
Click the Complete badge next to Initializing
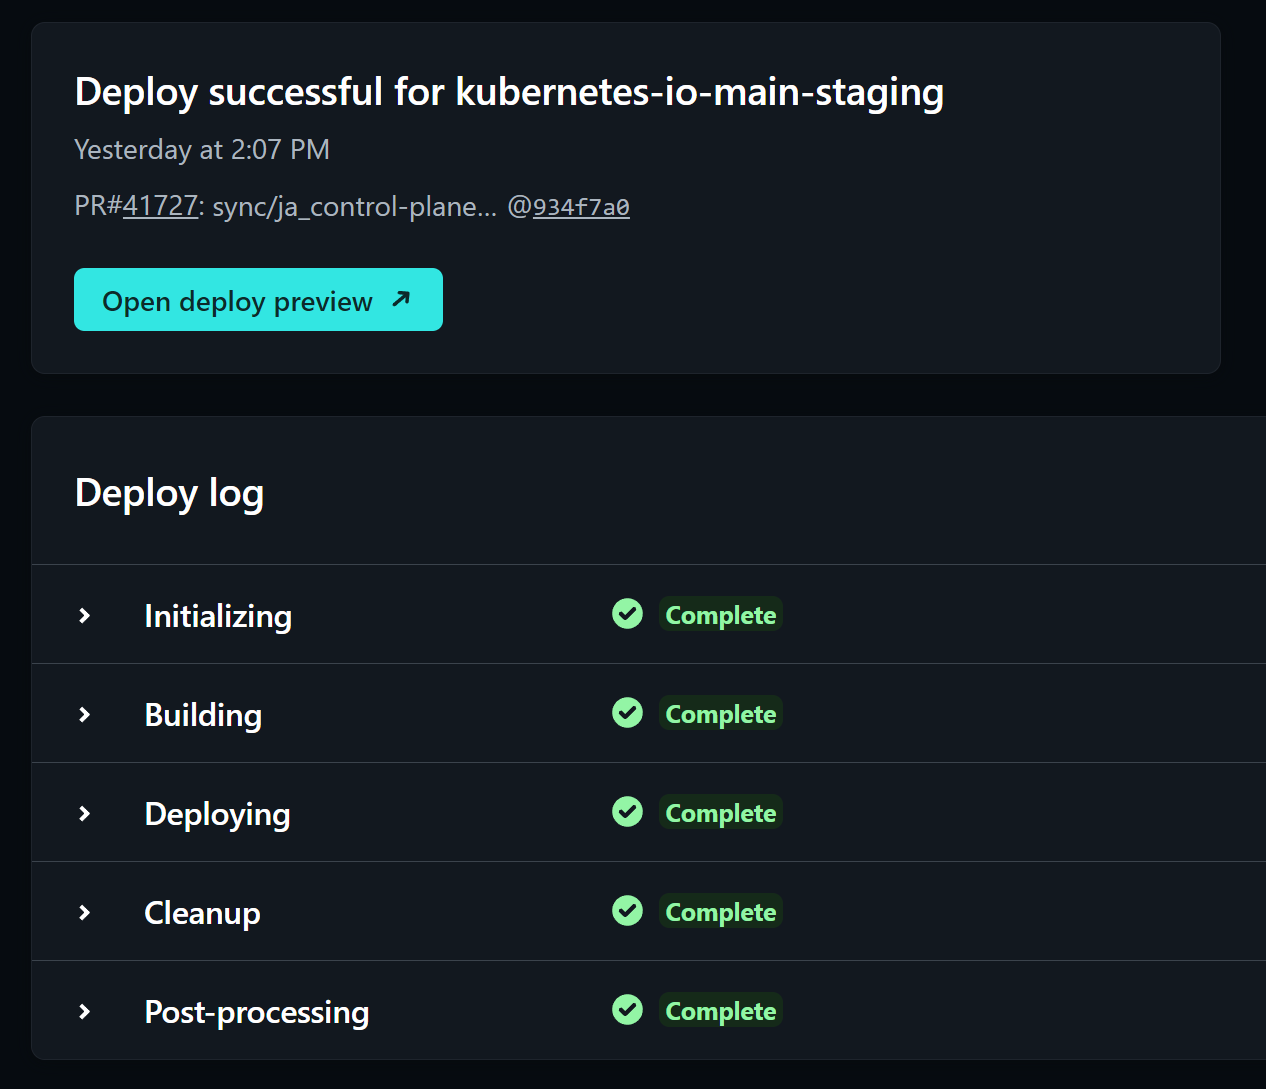point(720,615)
